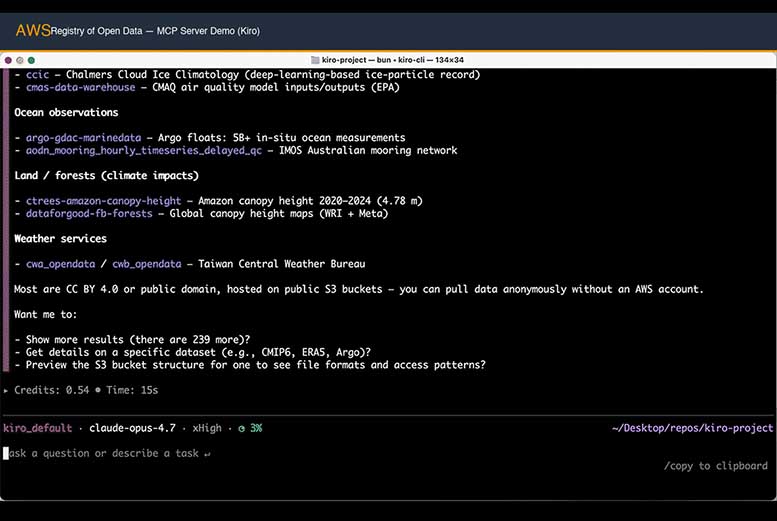Screen dimensions: 777x521
Task: Click the folder icon beside kiro-project title
Action: click(315, 60)
